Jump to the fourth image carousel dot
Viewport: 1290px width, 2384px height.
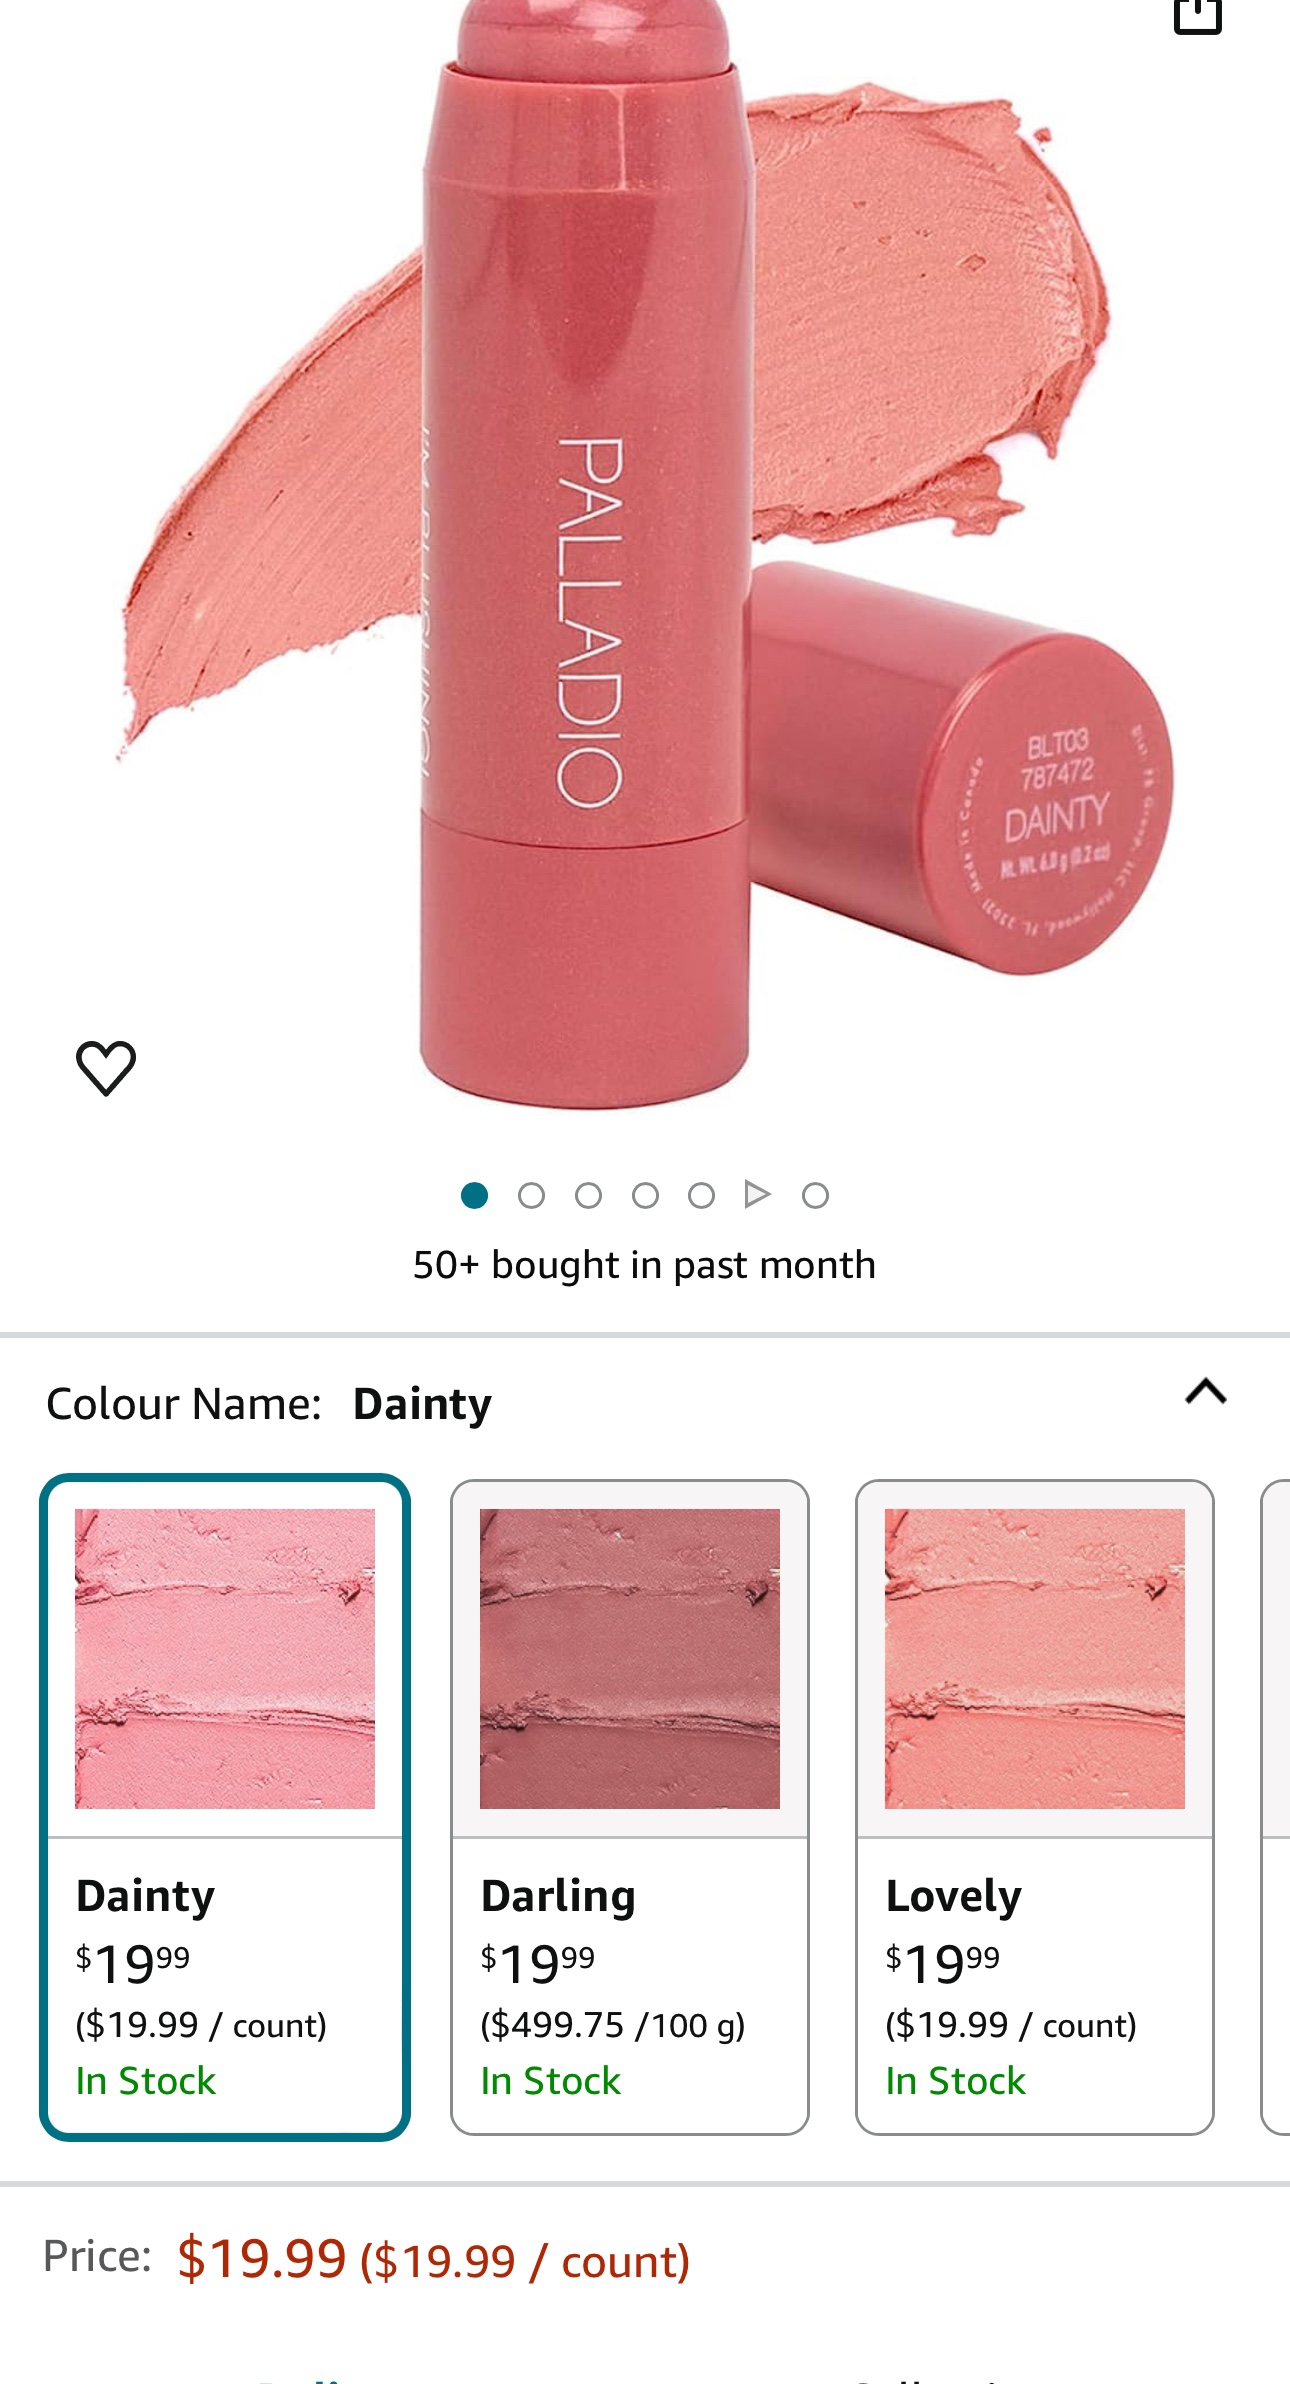645,1195
